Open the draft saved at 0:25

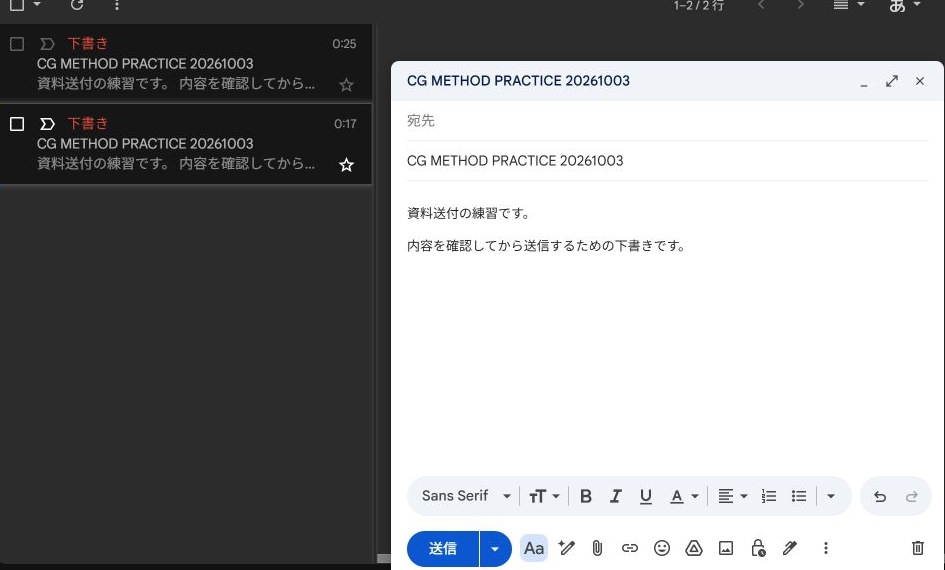pos(186,63)
